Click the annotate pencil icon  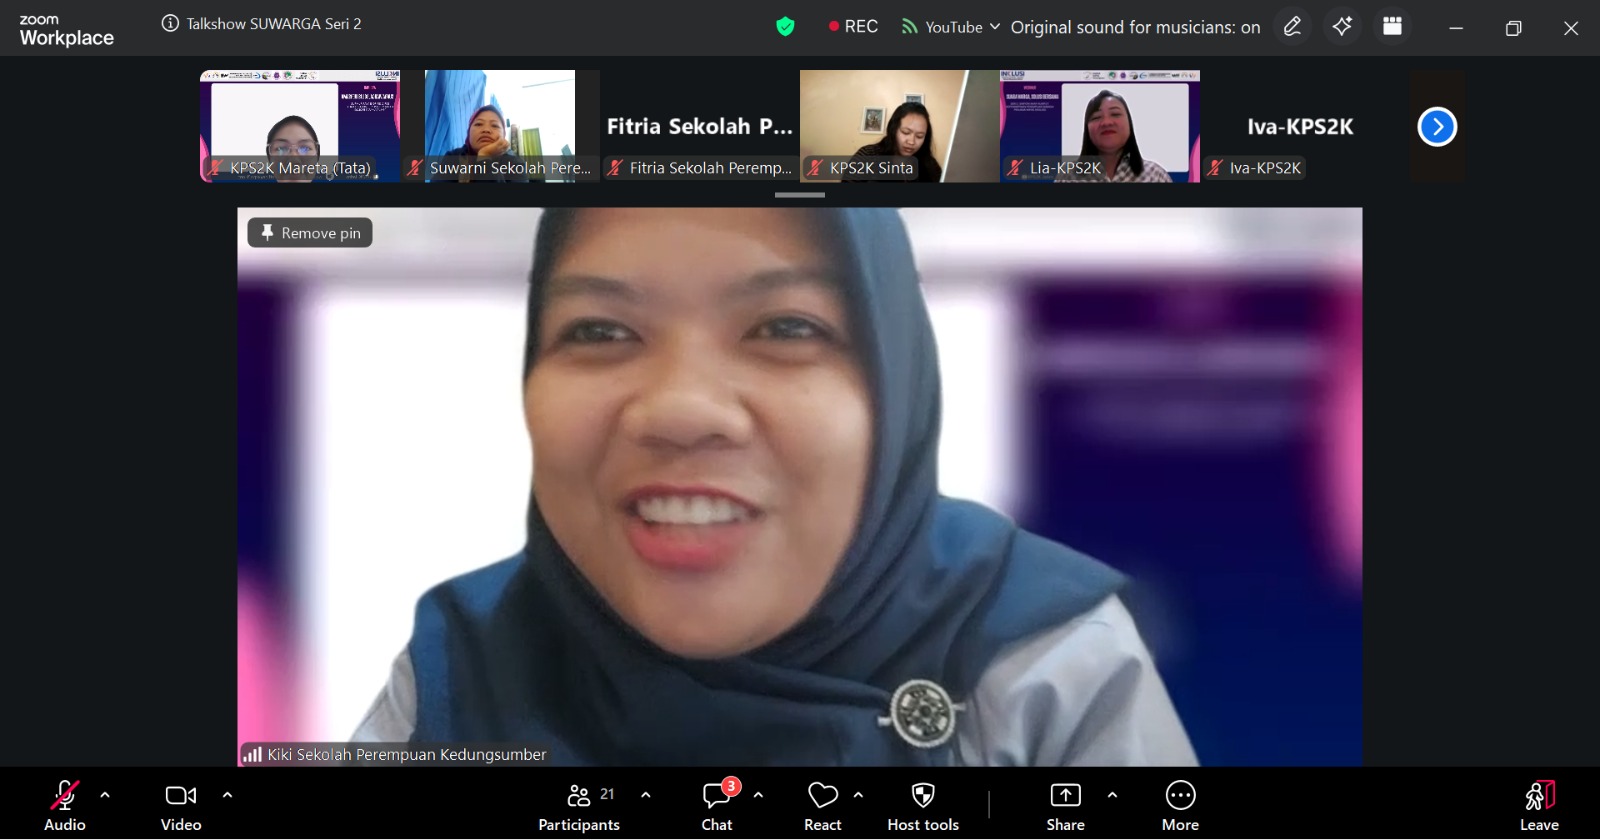pyautogui.click(x=1292, y=27)
